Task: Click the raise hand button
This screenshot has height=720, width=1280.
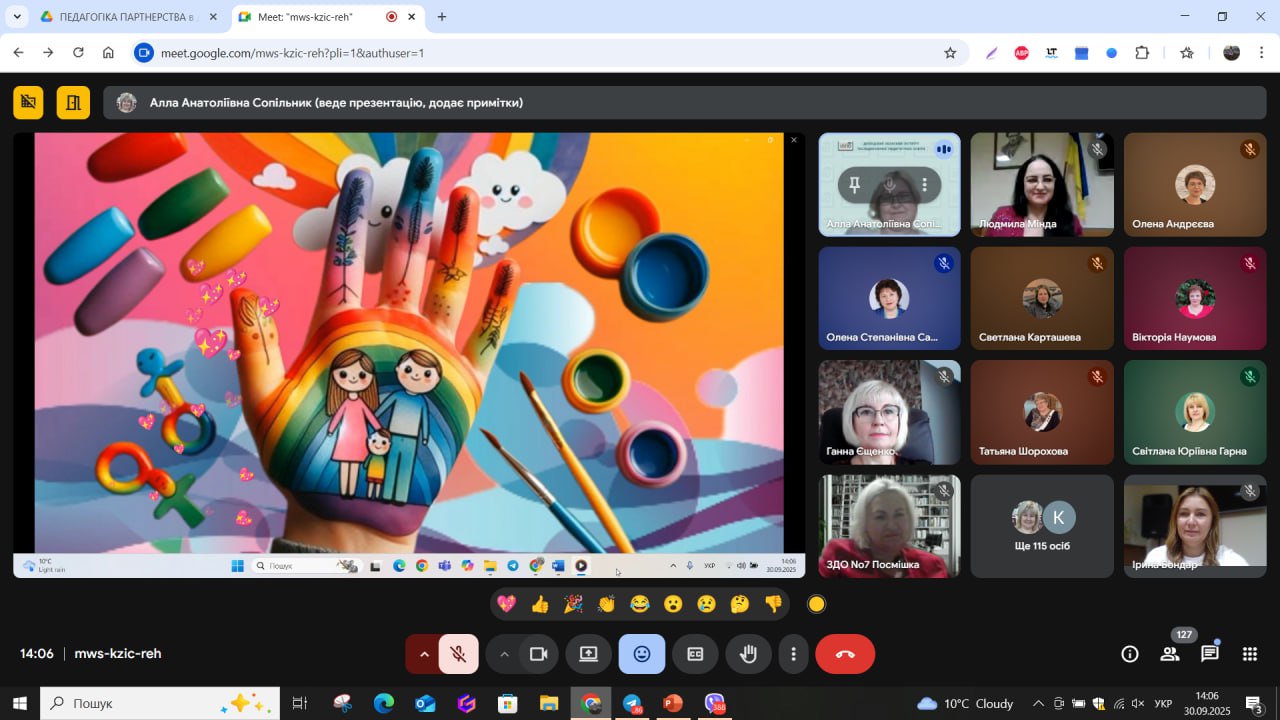Action: tap(748, 654)
